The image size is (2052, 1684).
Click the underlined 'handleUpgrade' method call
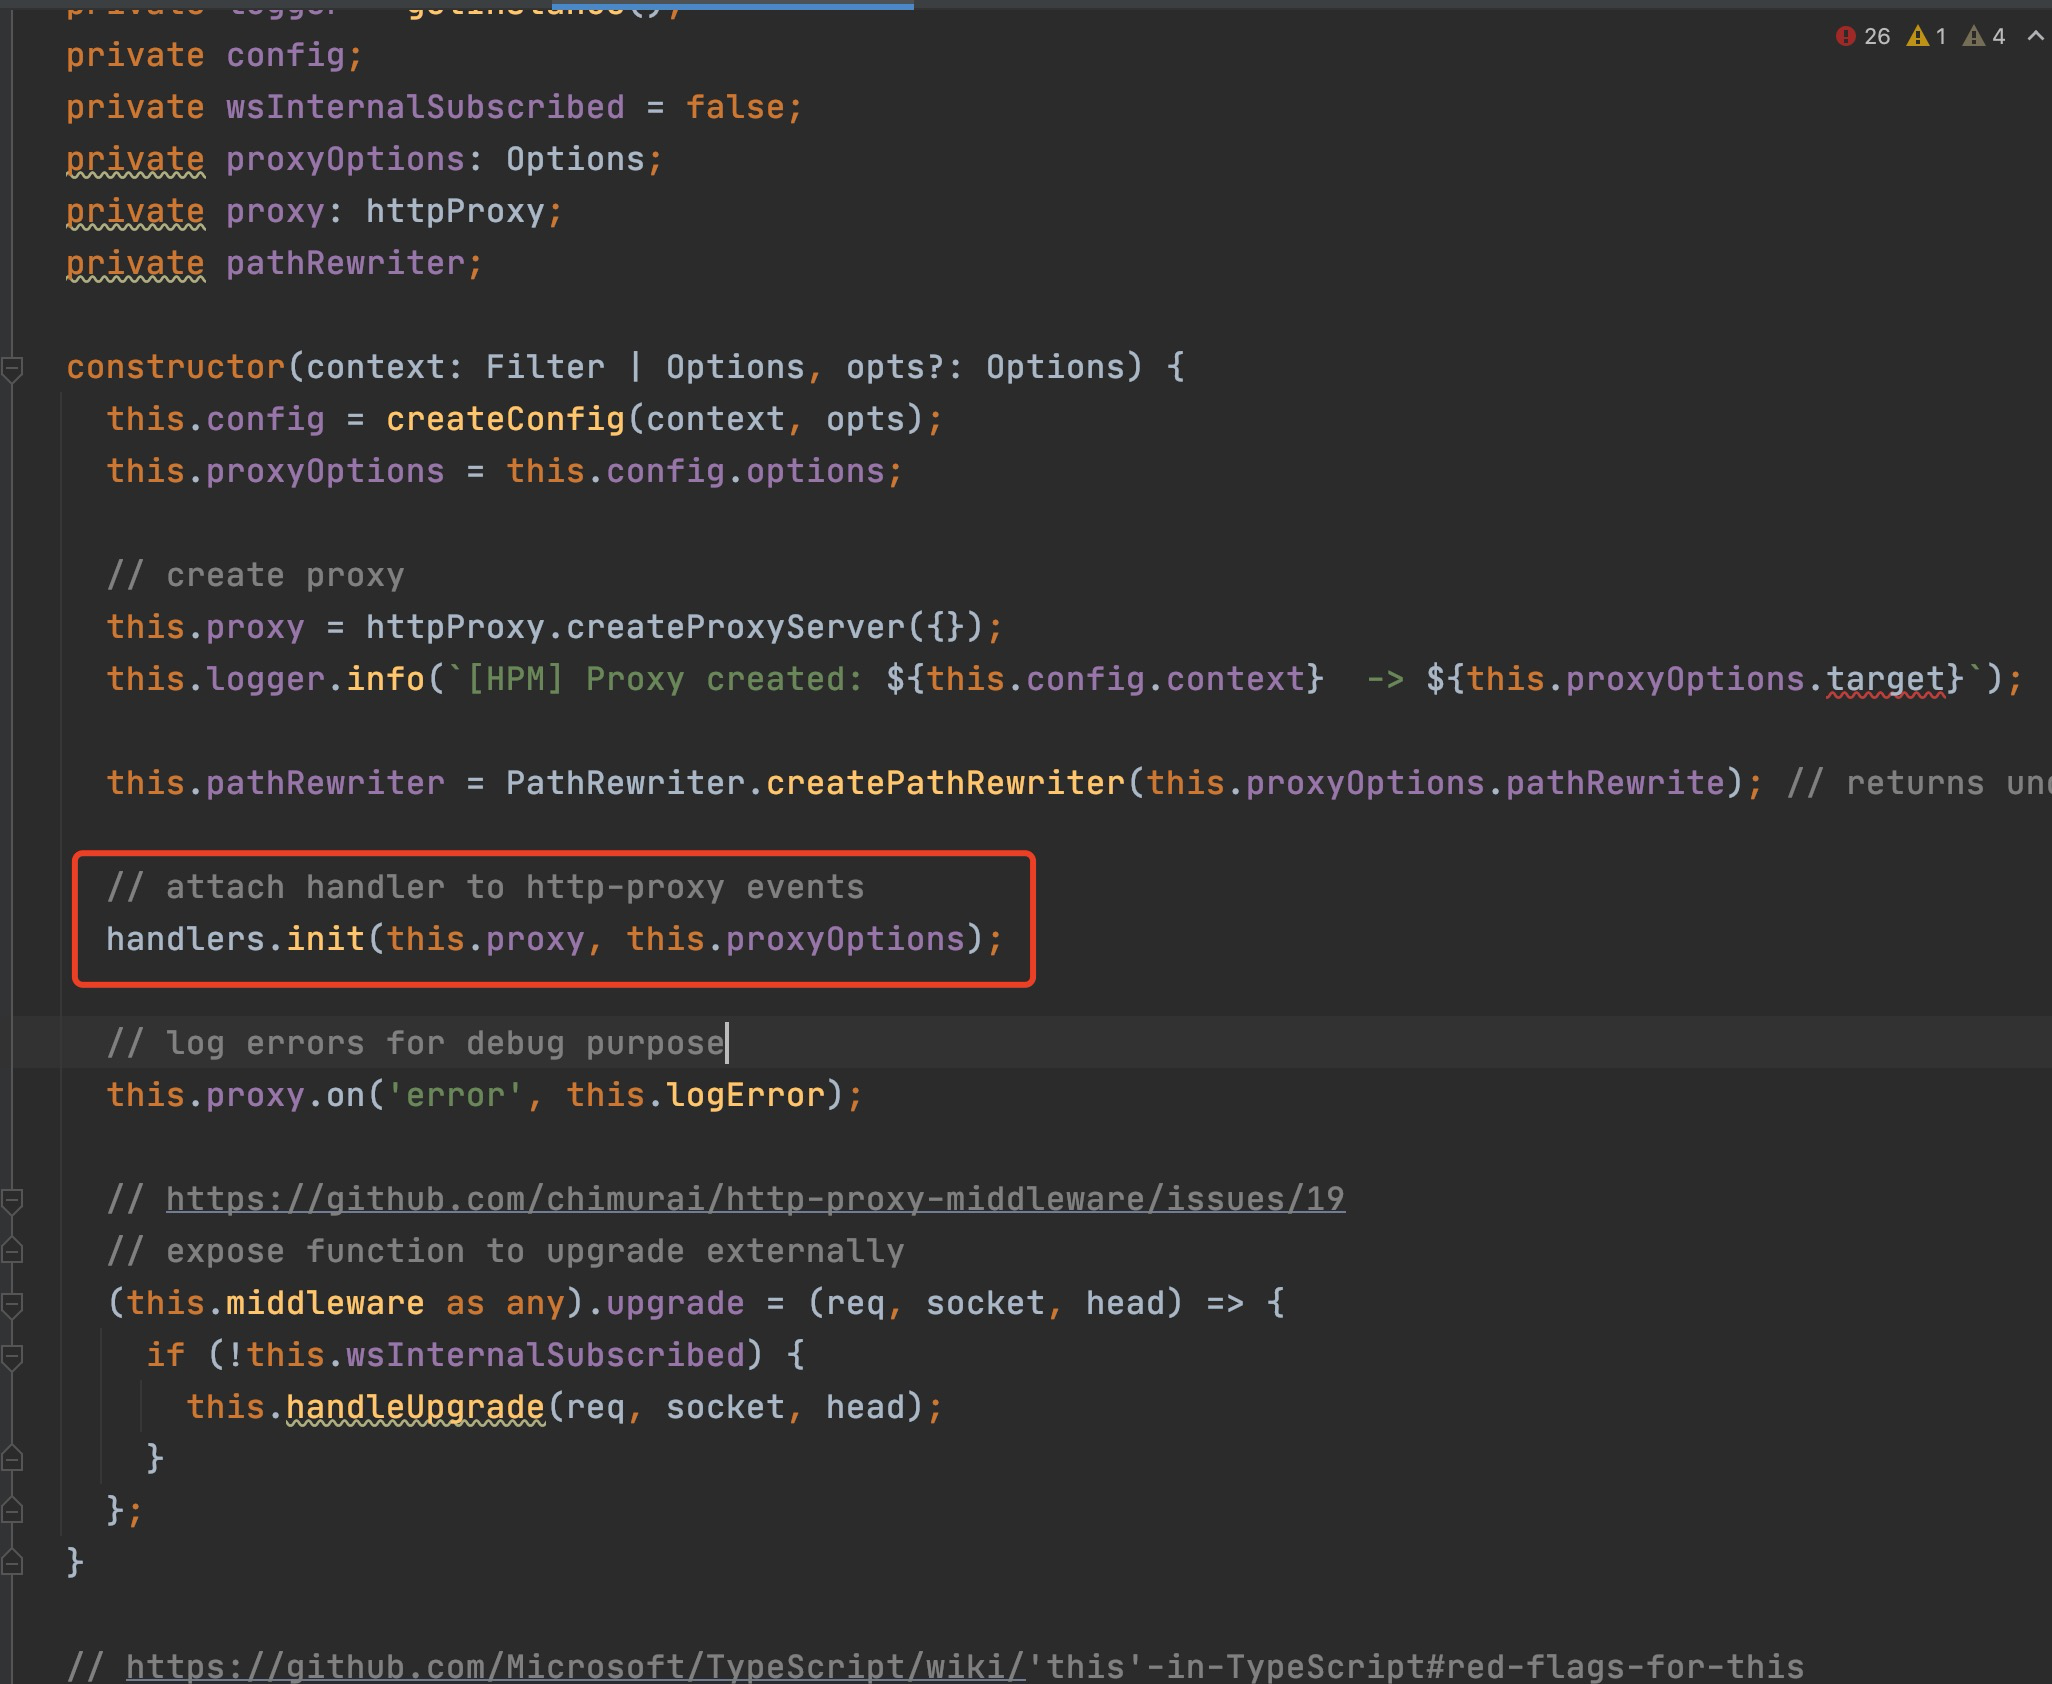point(415,1407)
